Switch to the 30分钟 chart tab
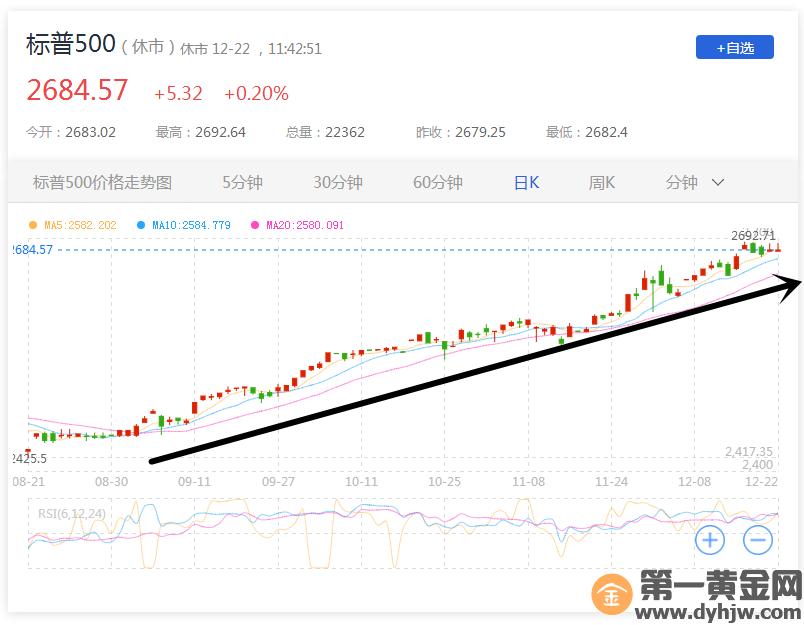 [337, 182]
